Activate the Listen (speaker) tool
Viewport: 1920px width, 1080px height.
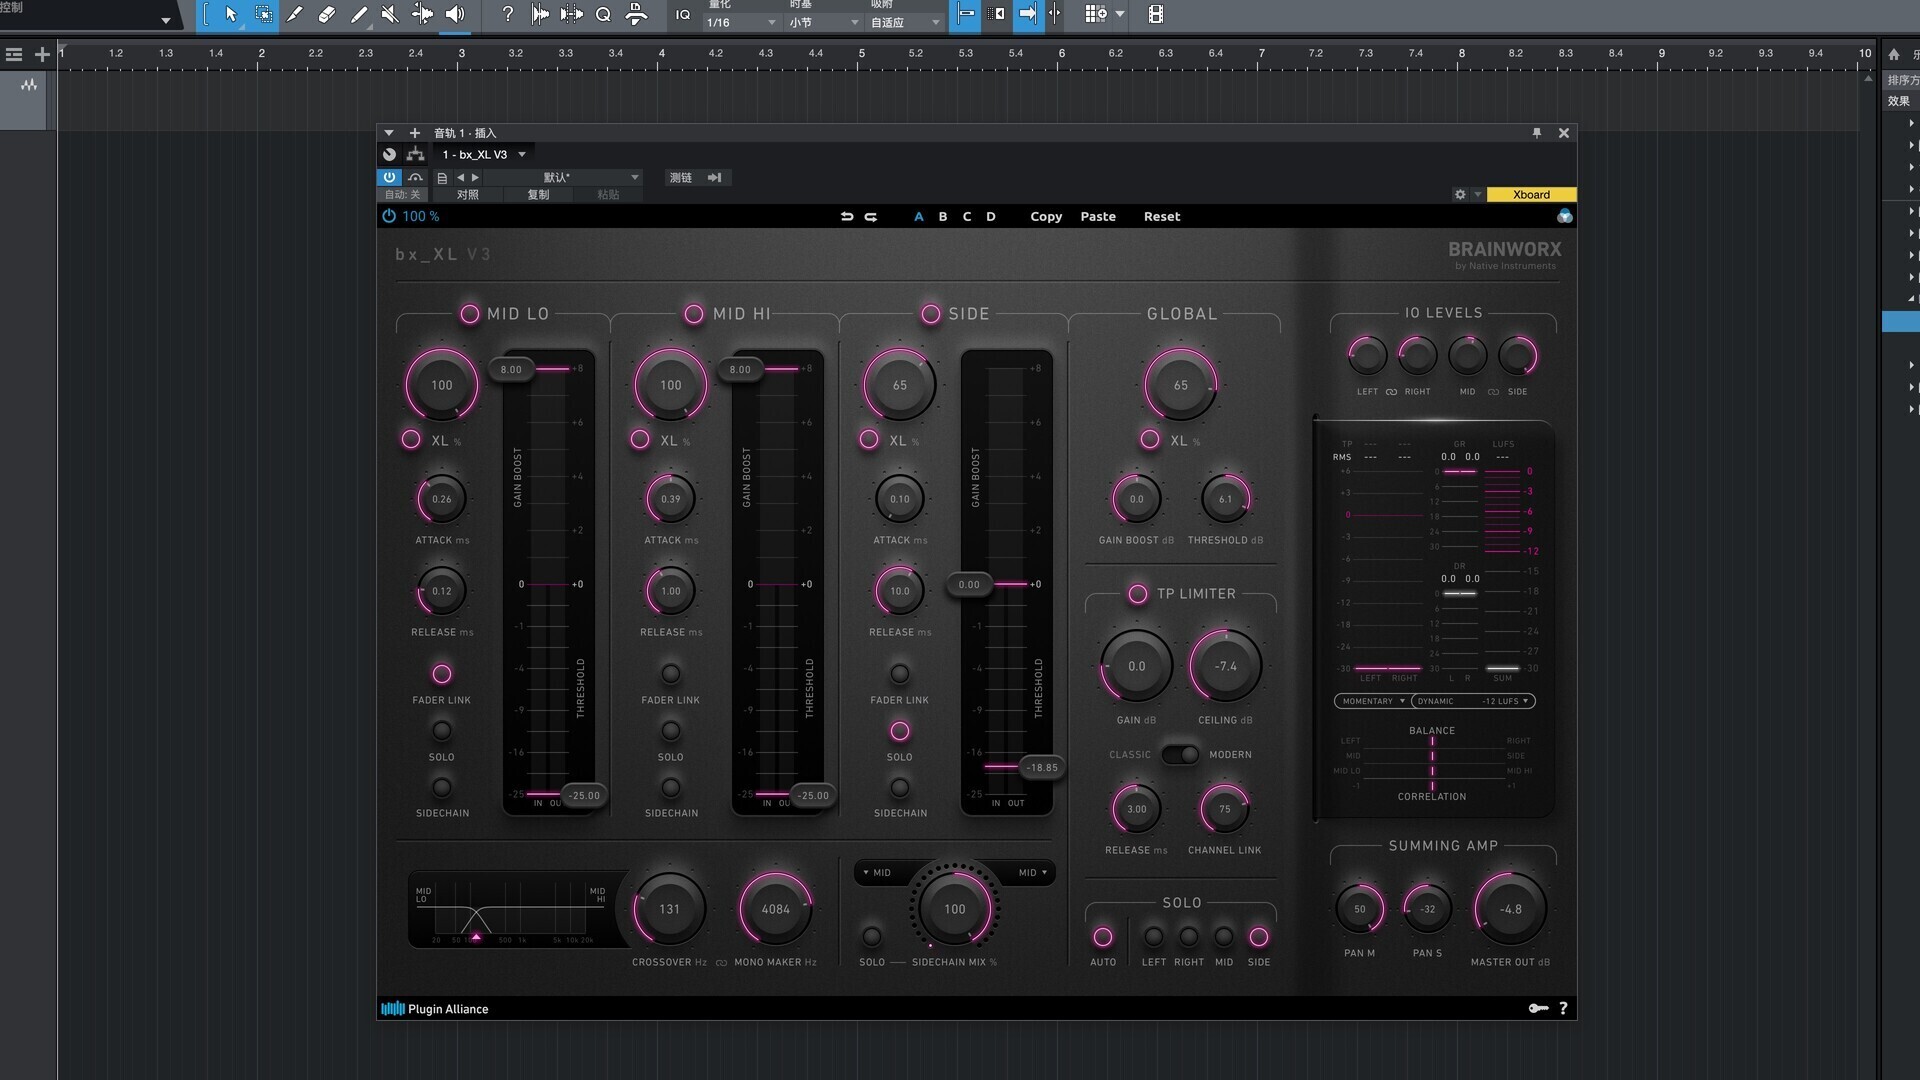(x=455, y=14)
